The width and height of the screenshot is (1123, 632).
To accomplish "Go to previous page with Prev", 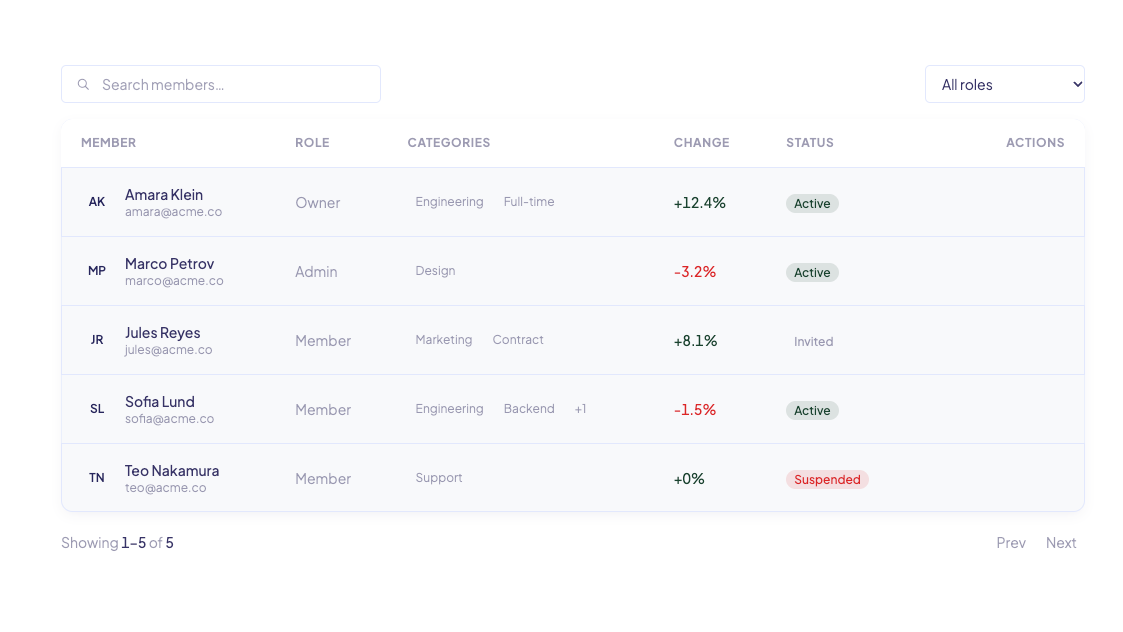I will tap(1011, 543).
